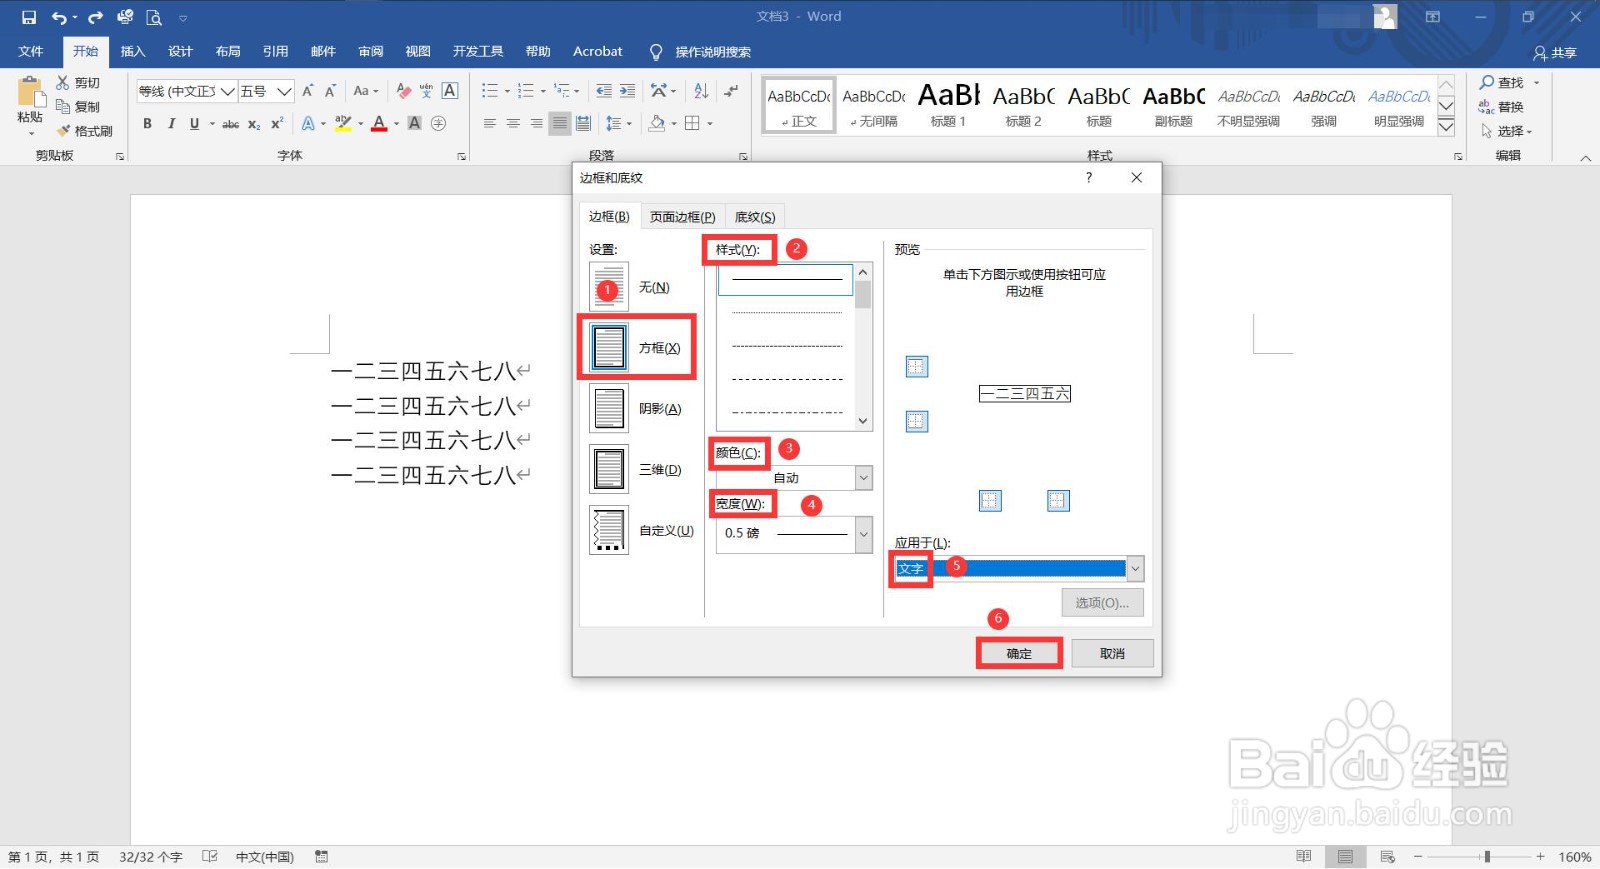Click the OK (确定) button
Image resolution: width=1600 pixels, height=869 pixels.
[x=1019, y=654]
